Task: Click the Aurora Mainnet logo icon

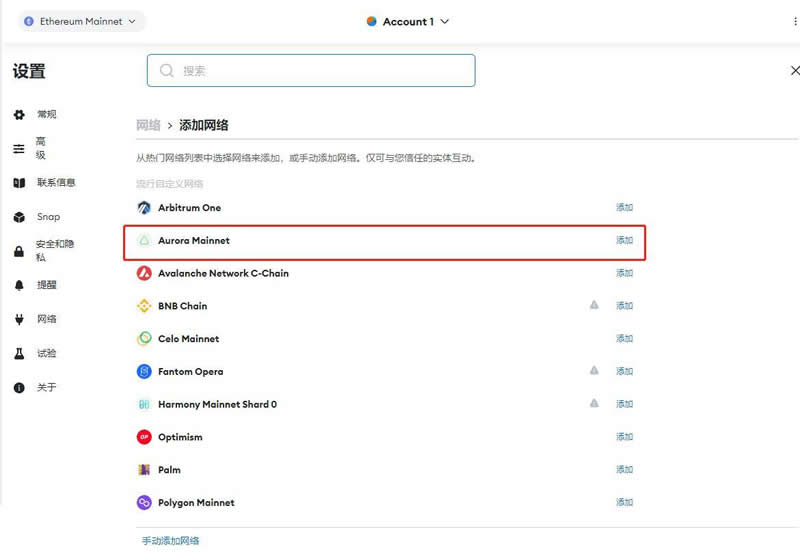Action: coord(144,240)
